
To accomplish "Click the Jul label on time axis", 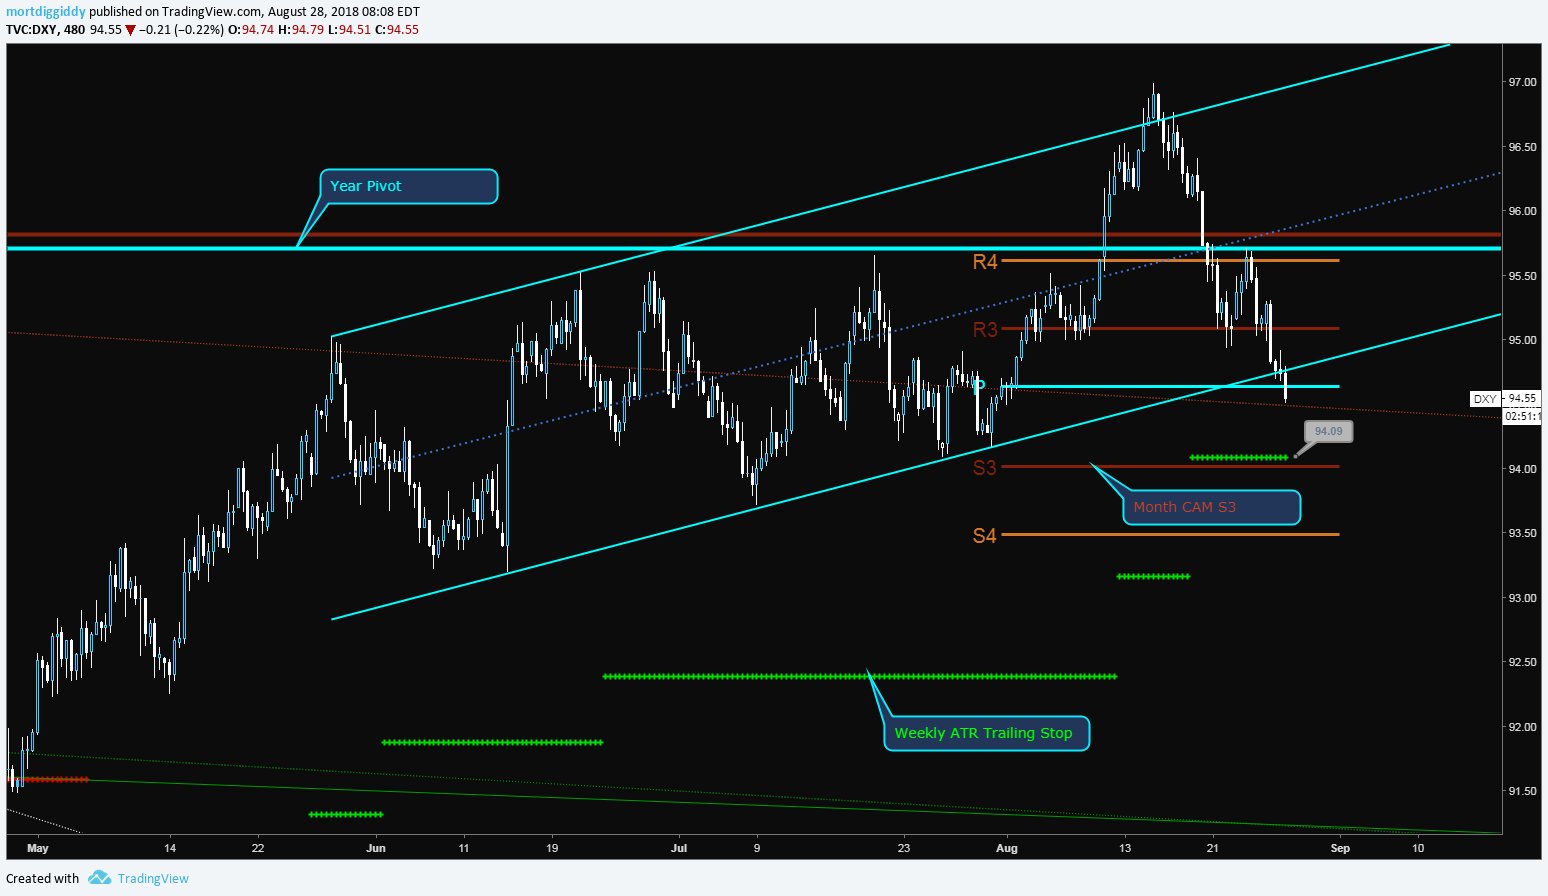I will 679,848.
